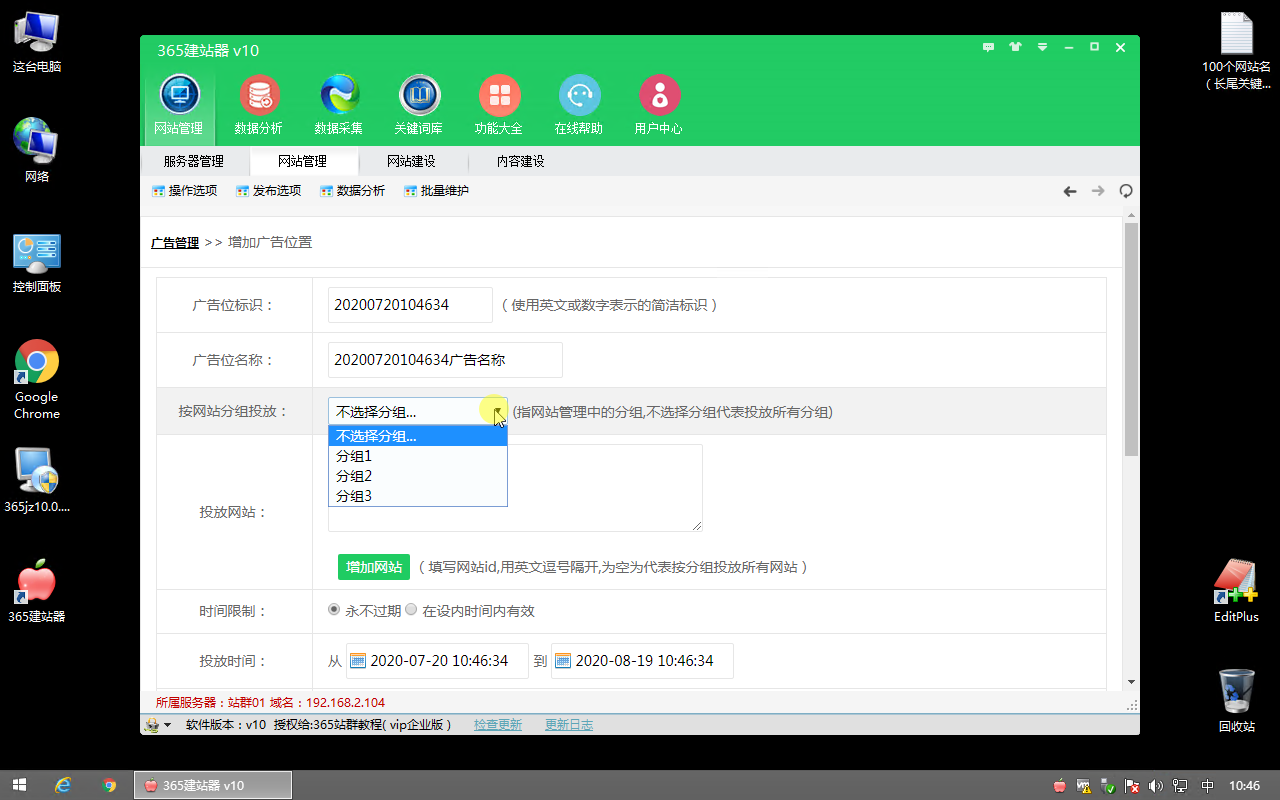Expand the 操作选项 menu
The height and width of the screenshot is (800, 1280).
click(x=184, y=191)
